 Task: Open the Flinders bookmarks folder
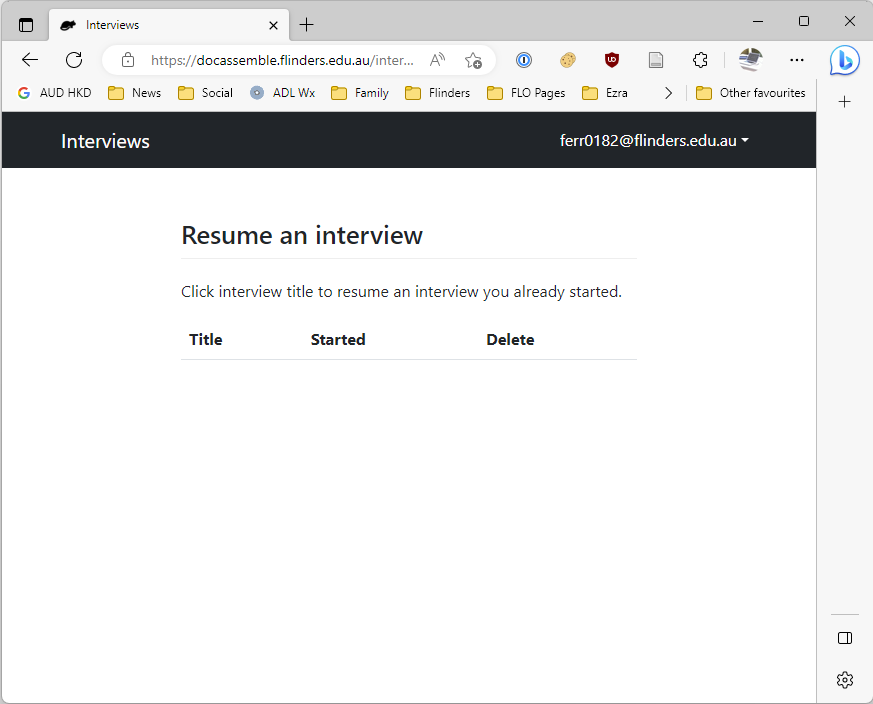438,92
